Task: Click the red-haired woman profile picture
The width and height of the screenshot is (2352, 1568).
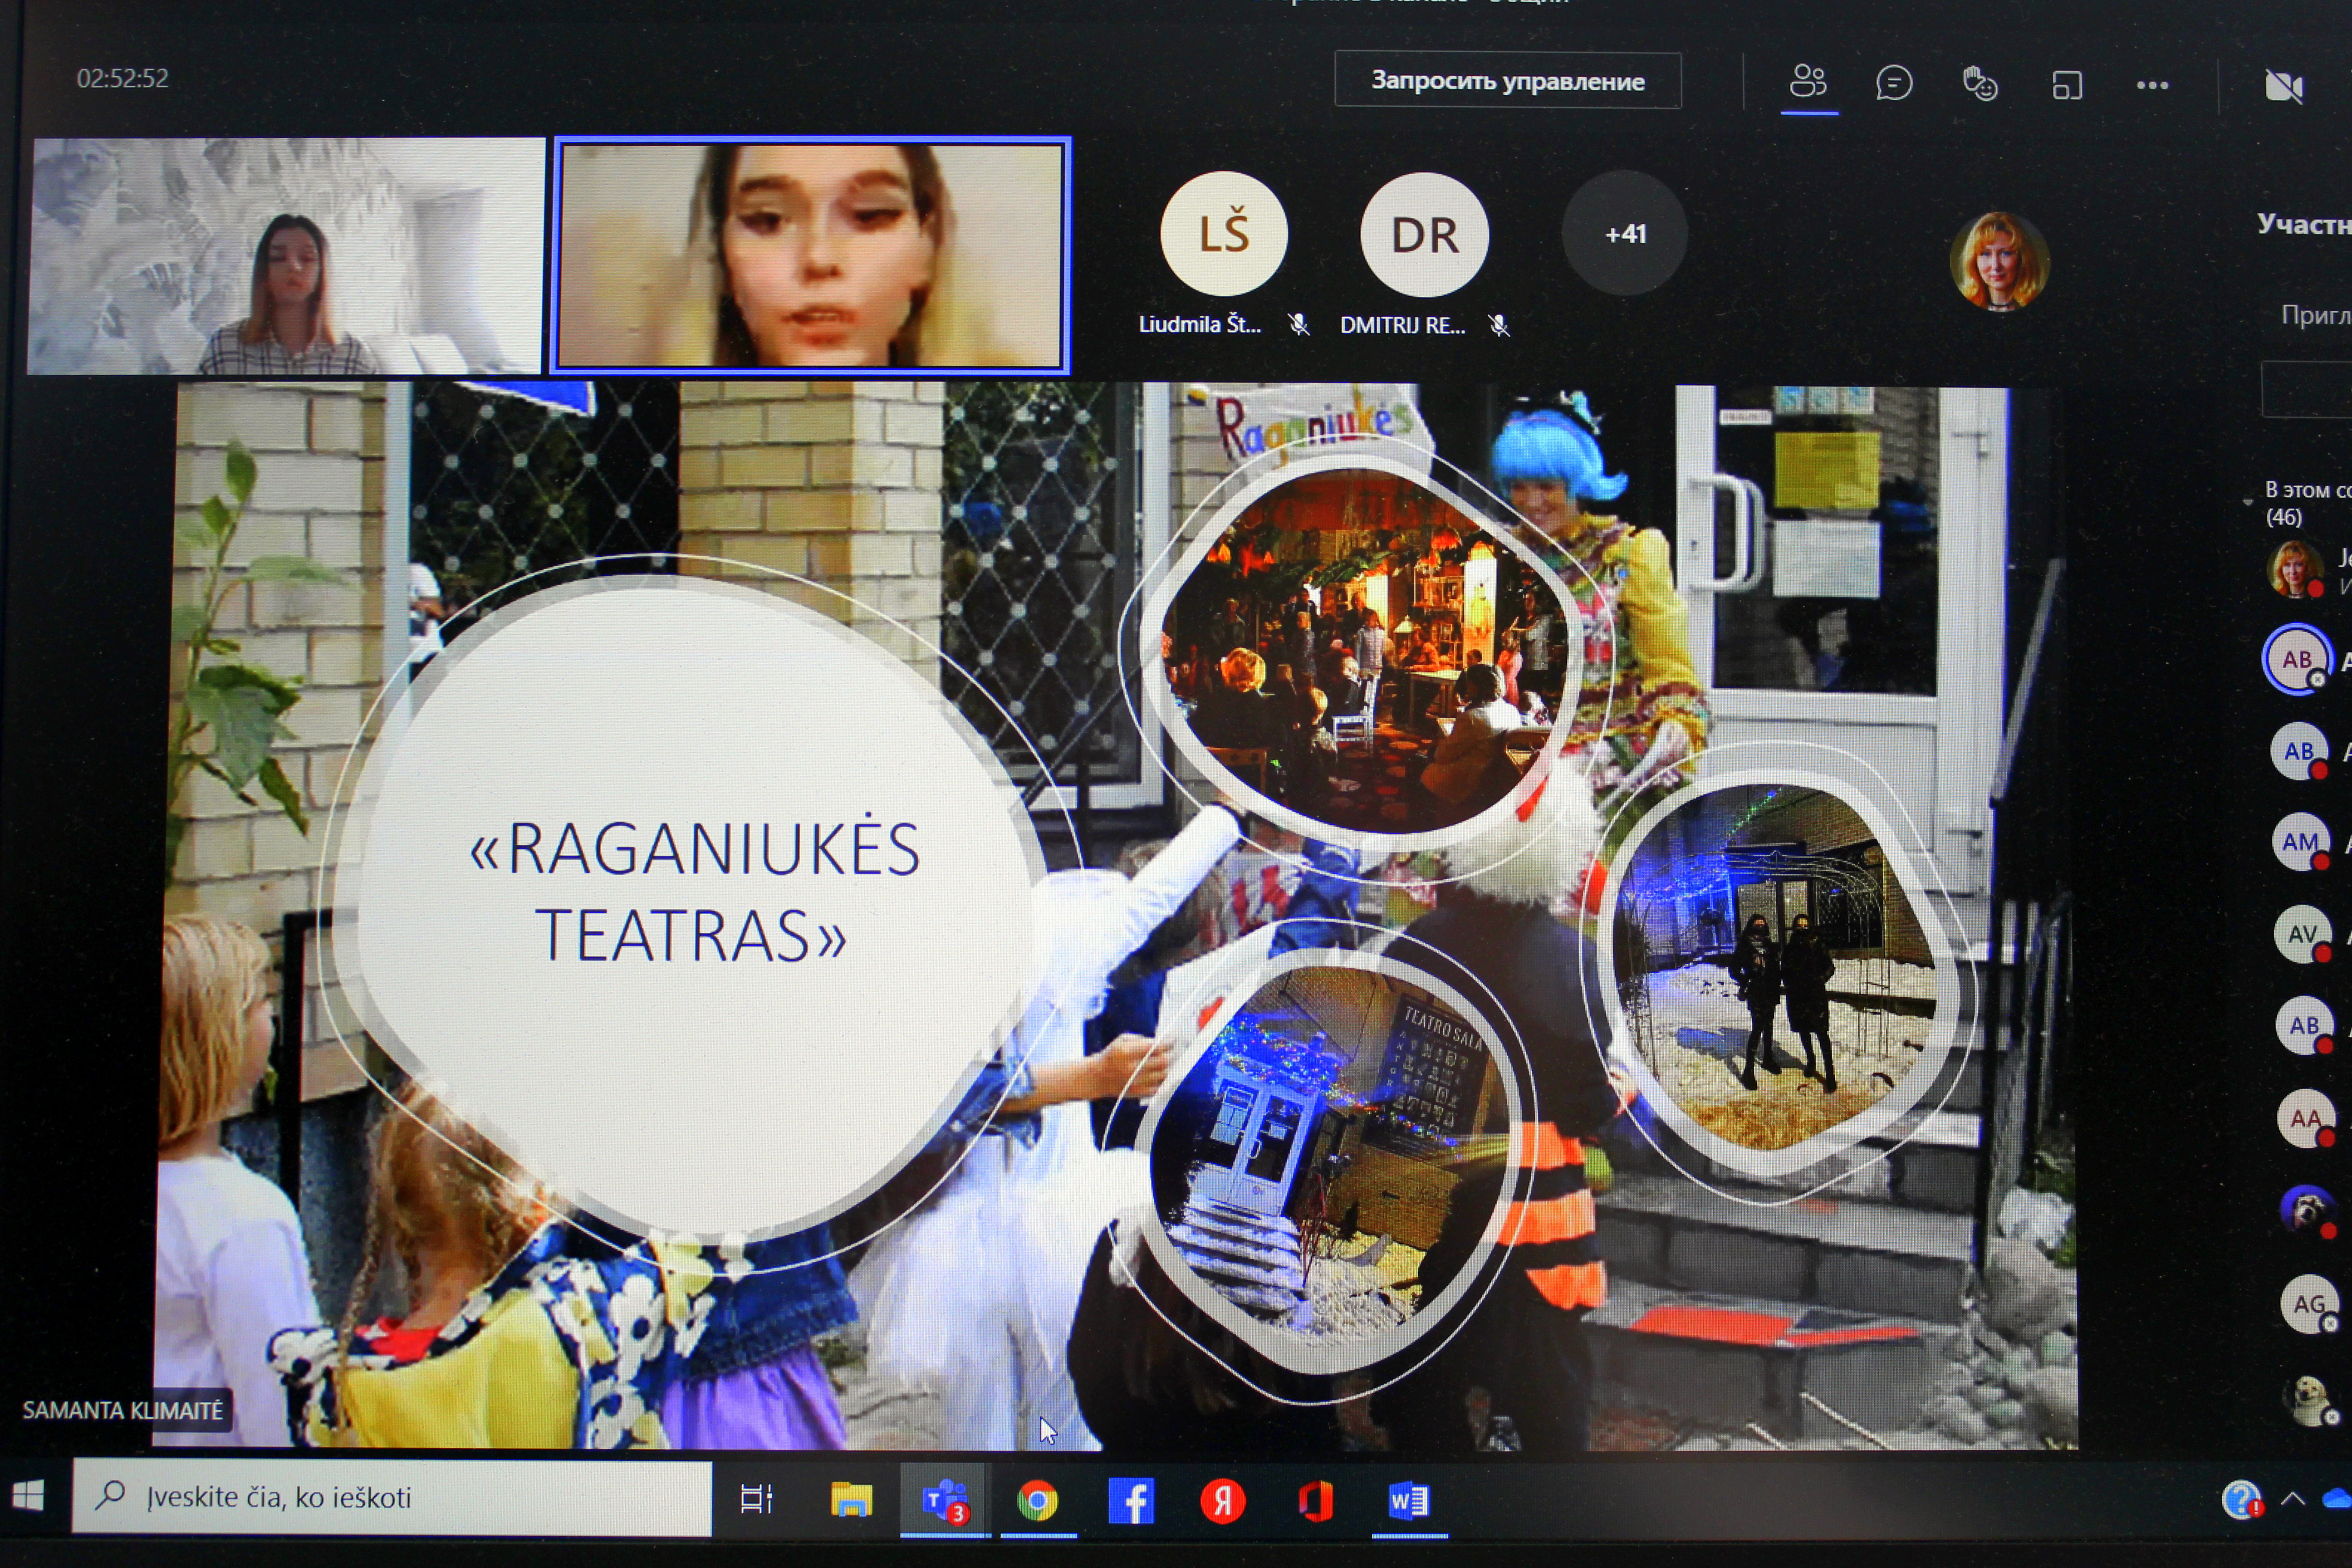Action: (1999, 261)
